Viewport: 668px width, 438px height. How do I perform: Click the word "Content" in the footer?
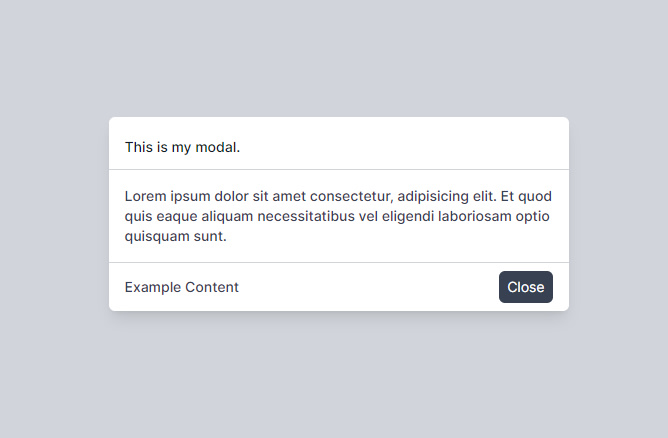point(212,288)
